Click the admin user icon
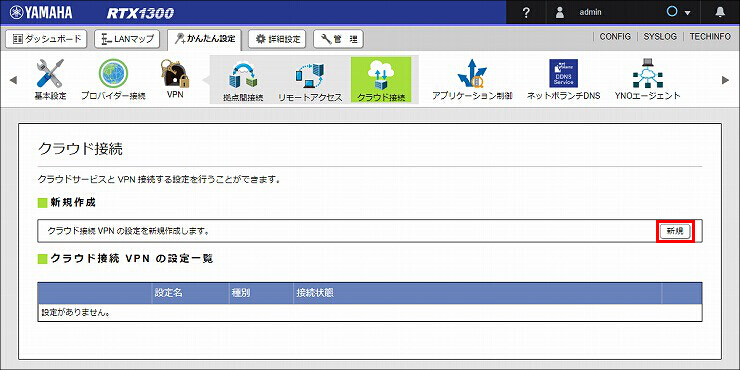The image size is (740, 370). point(560,13)
